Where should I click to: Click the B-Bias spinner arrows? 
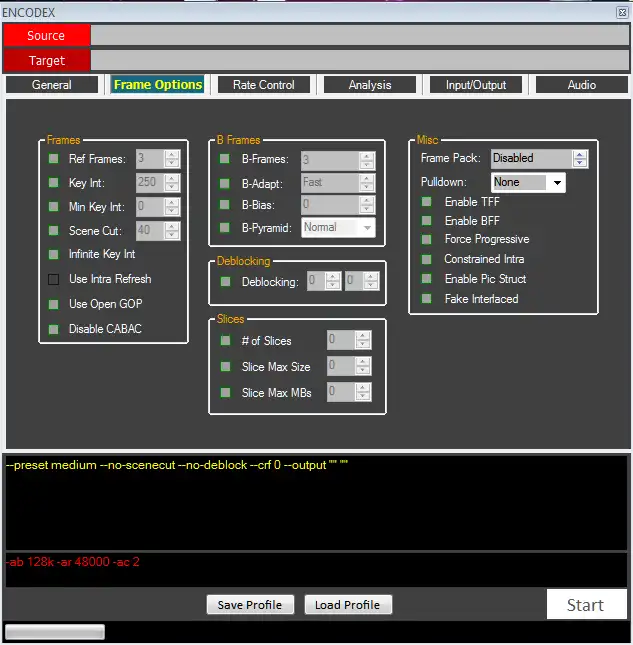pyautogui.click(x=366, y=204)
